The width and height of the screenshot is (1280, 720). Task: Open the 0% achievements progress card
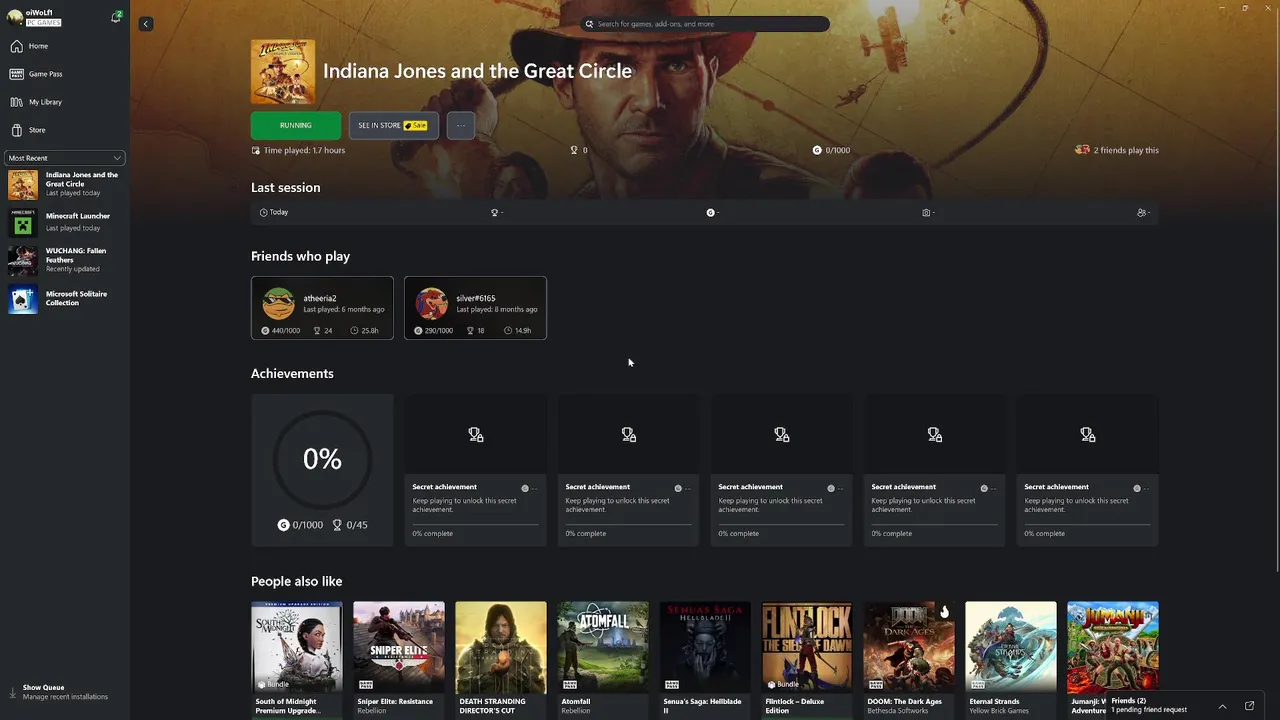click(322, 470)
